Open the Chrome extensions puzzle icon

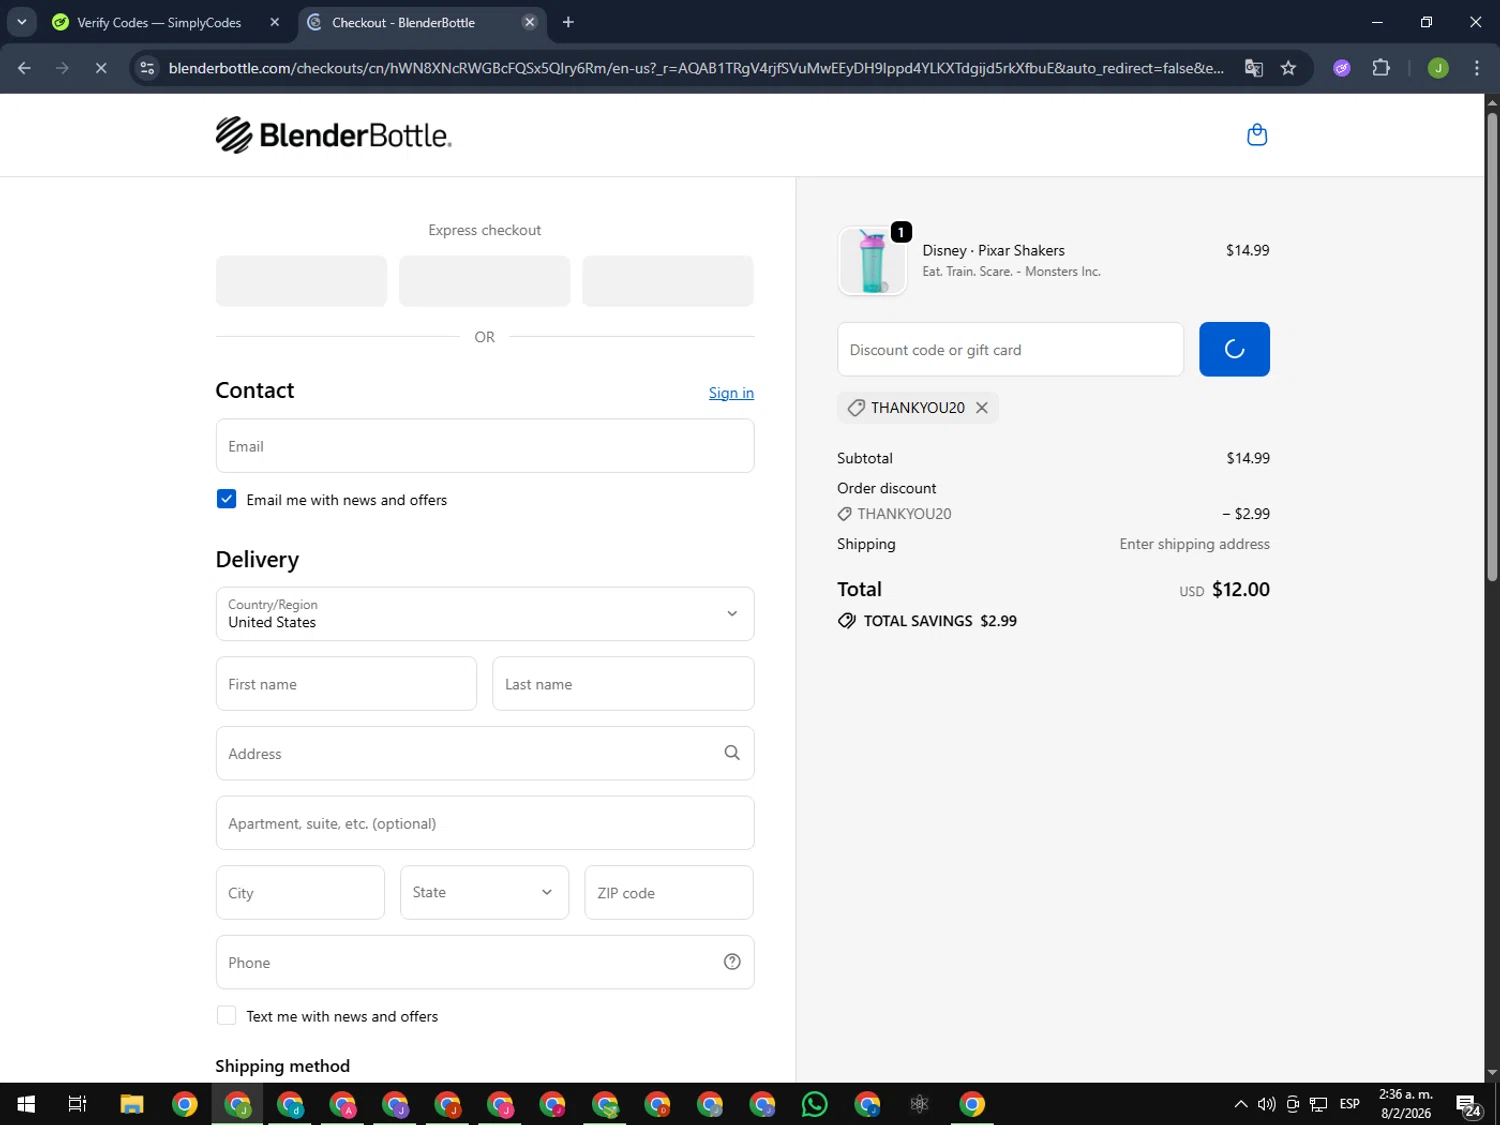click(1381, 68)
